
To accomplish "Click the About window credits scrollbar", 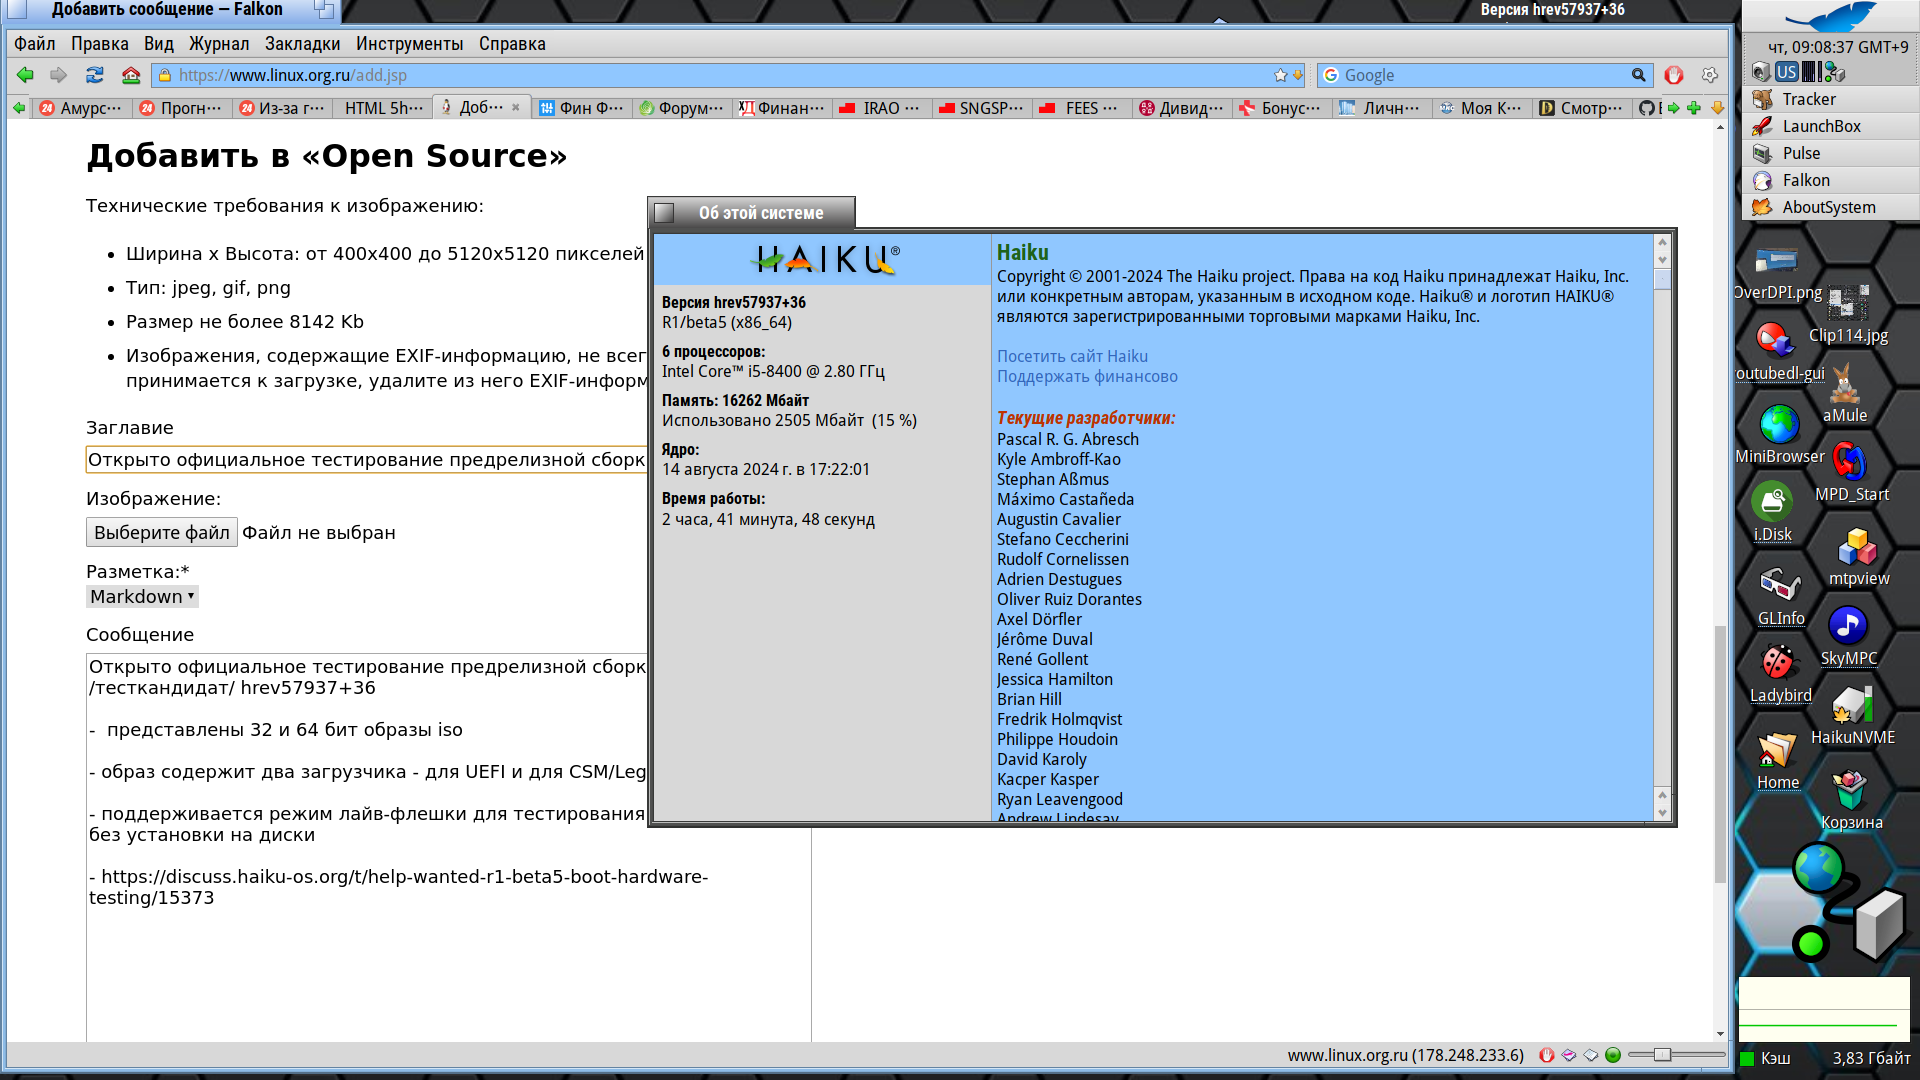I will 1662,528.
